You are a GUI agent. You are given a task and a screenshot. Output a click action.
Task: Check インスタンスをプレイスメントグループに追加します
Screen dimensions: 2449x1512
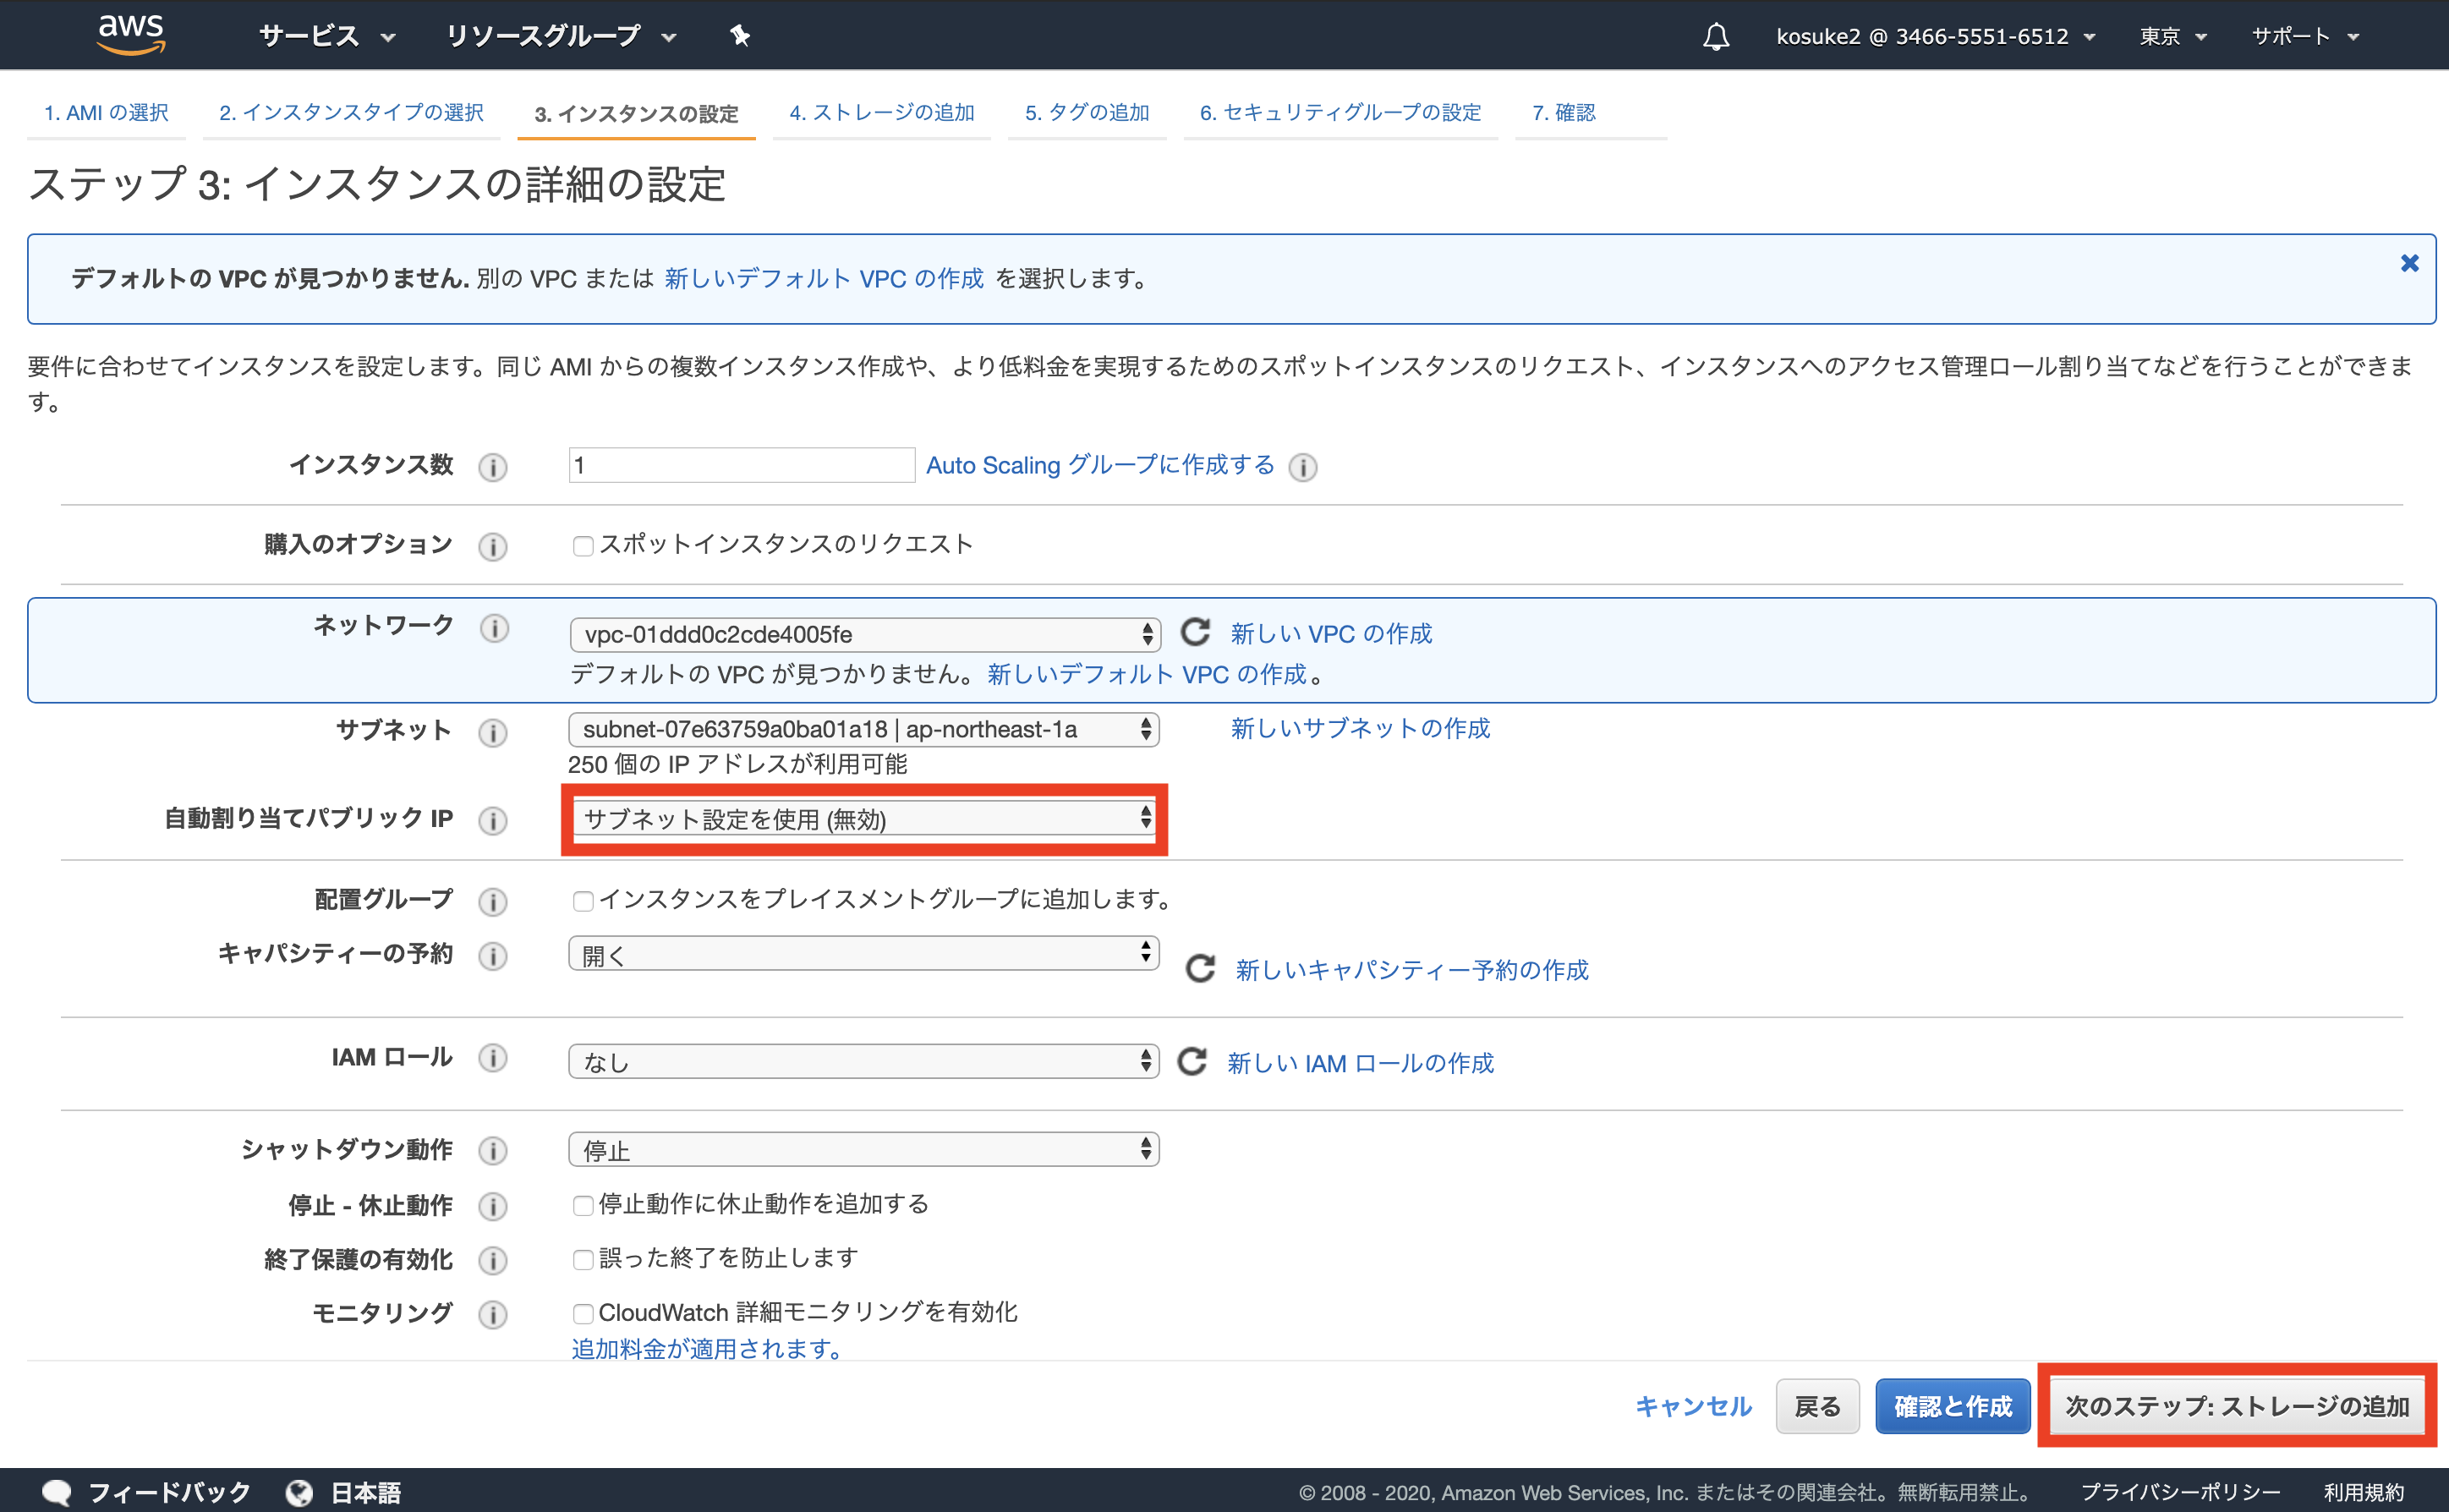[x=583, y=901]
